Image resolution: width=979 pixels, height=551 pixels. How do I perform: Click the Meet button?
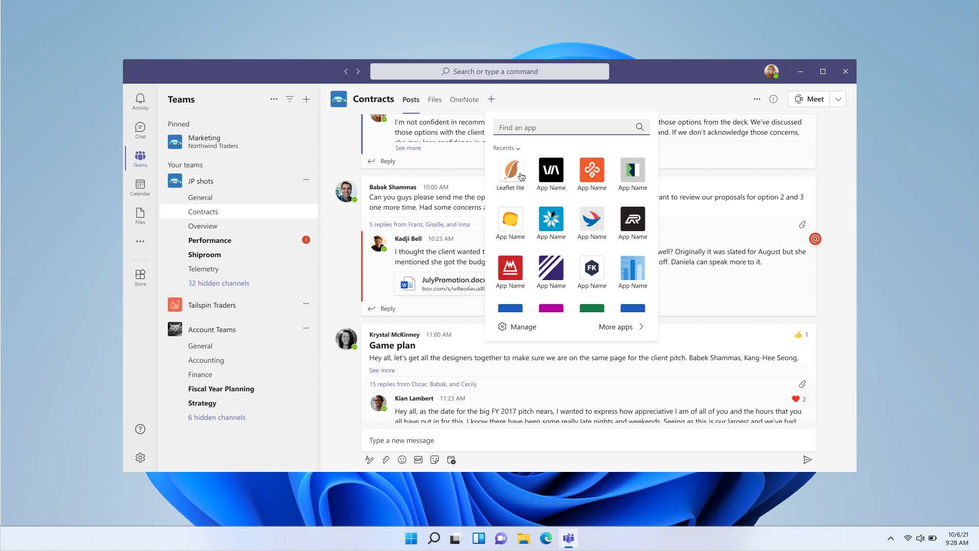809,99
